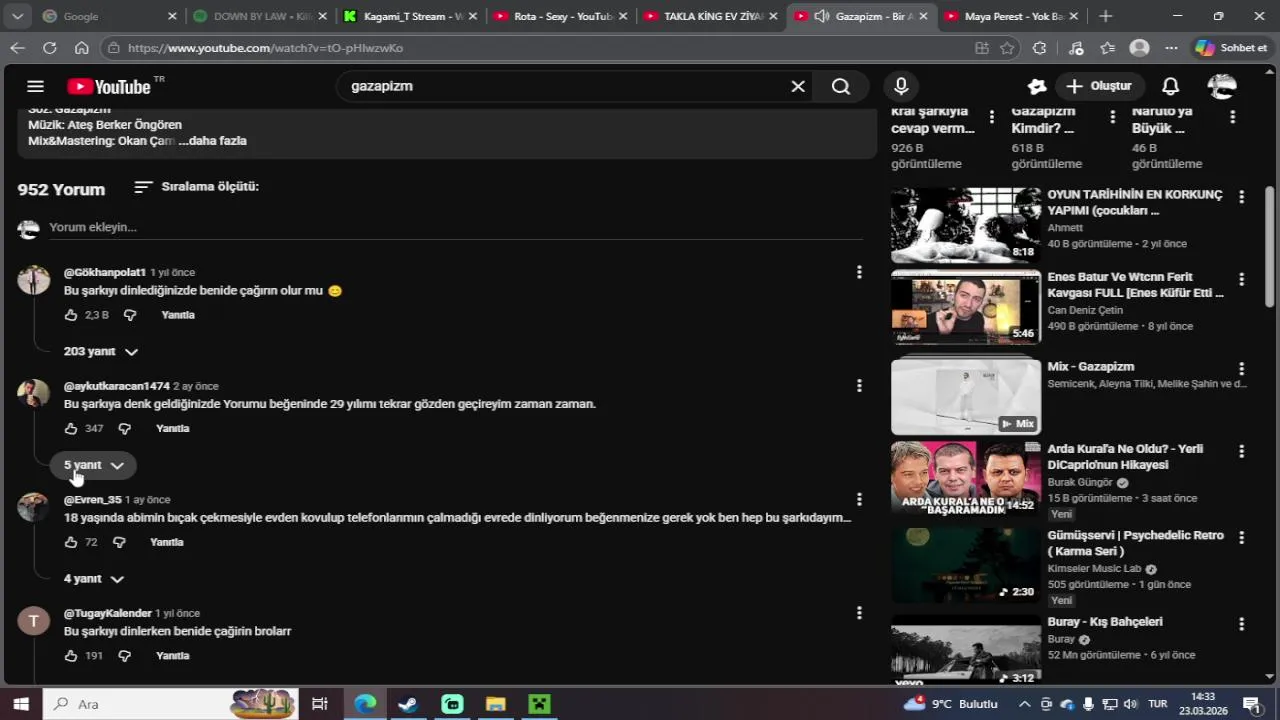Dislike Evren_35's comment
The height and width of the screenshot is (720, 1280).
click(x=119, y=542)
